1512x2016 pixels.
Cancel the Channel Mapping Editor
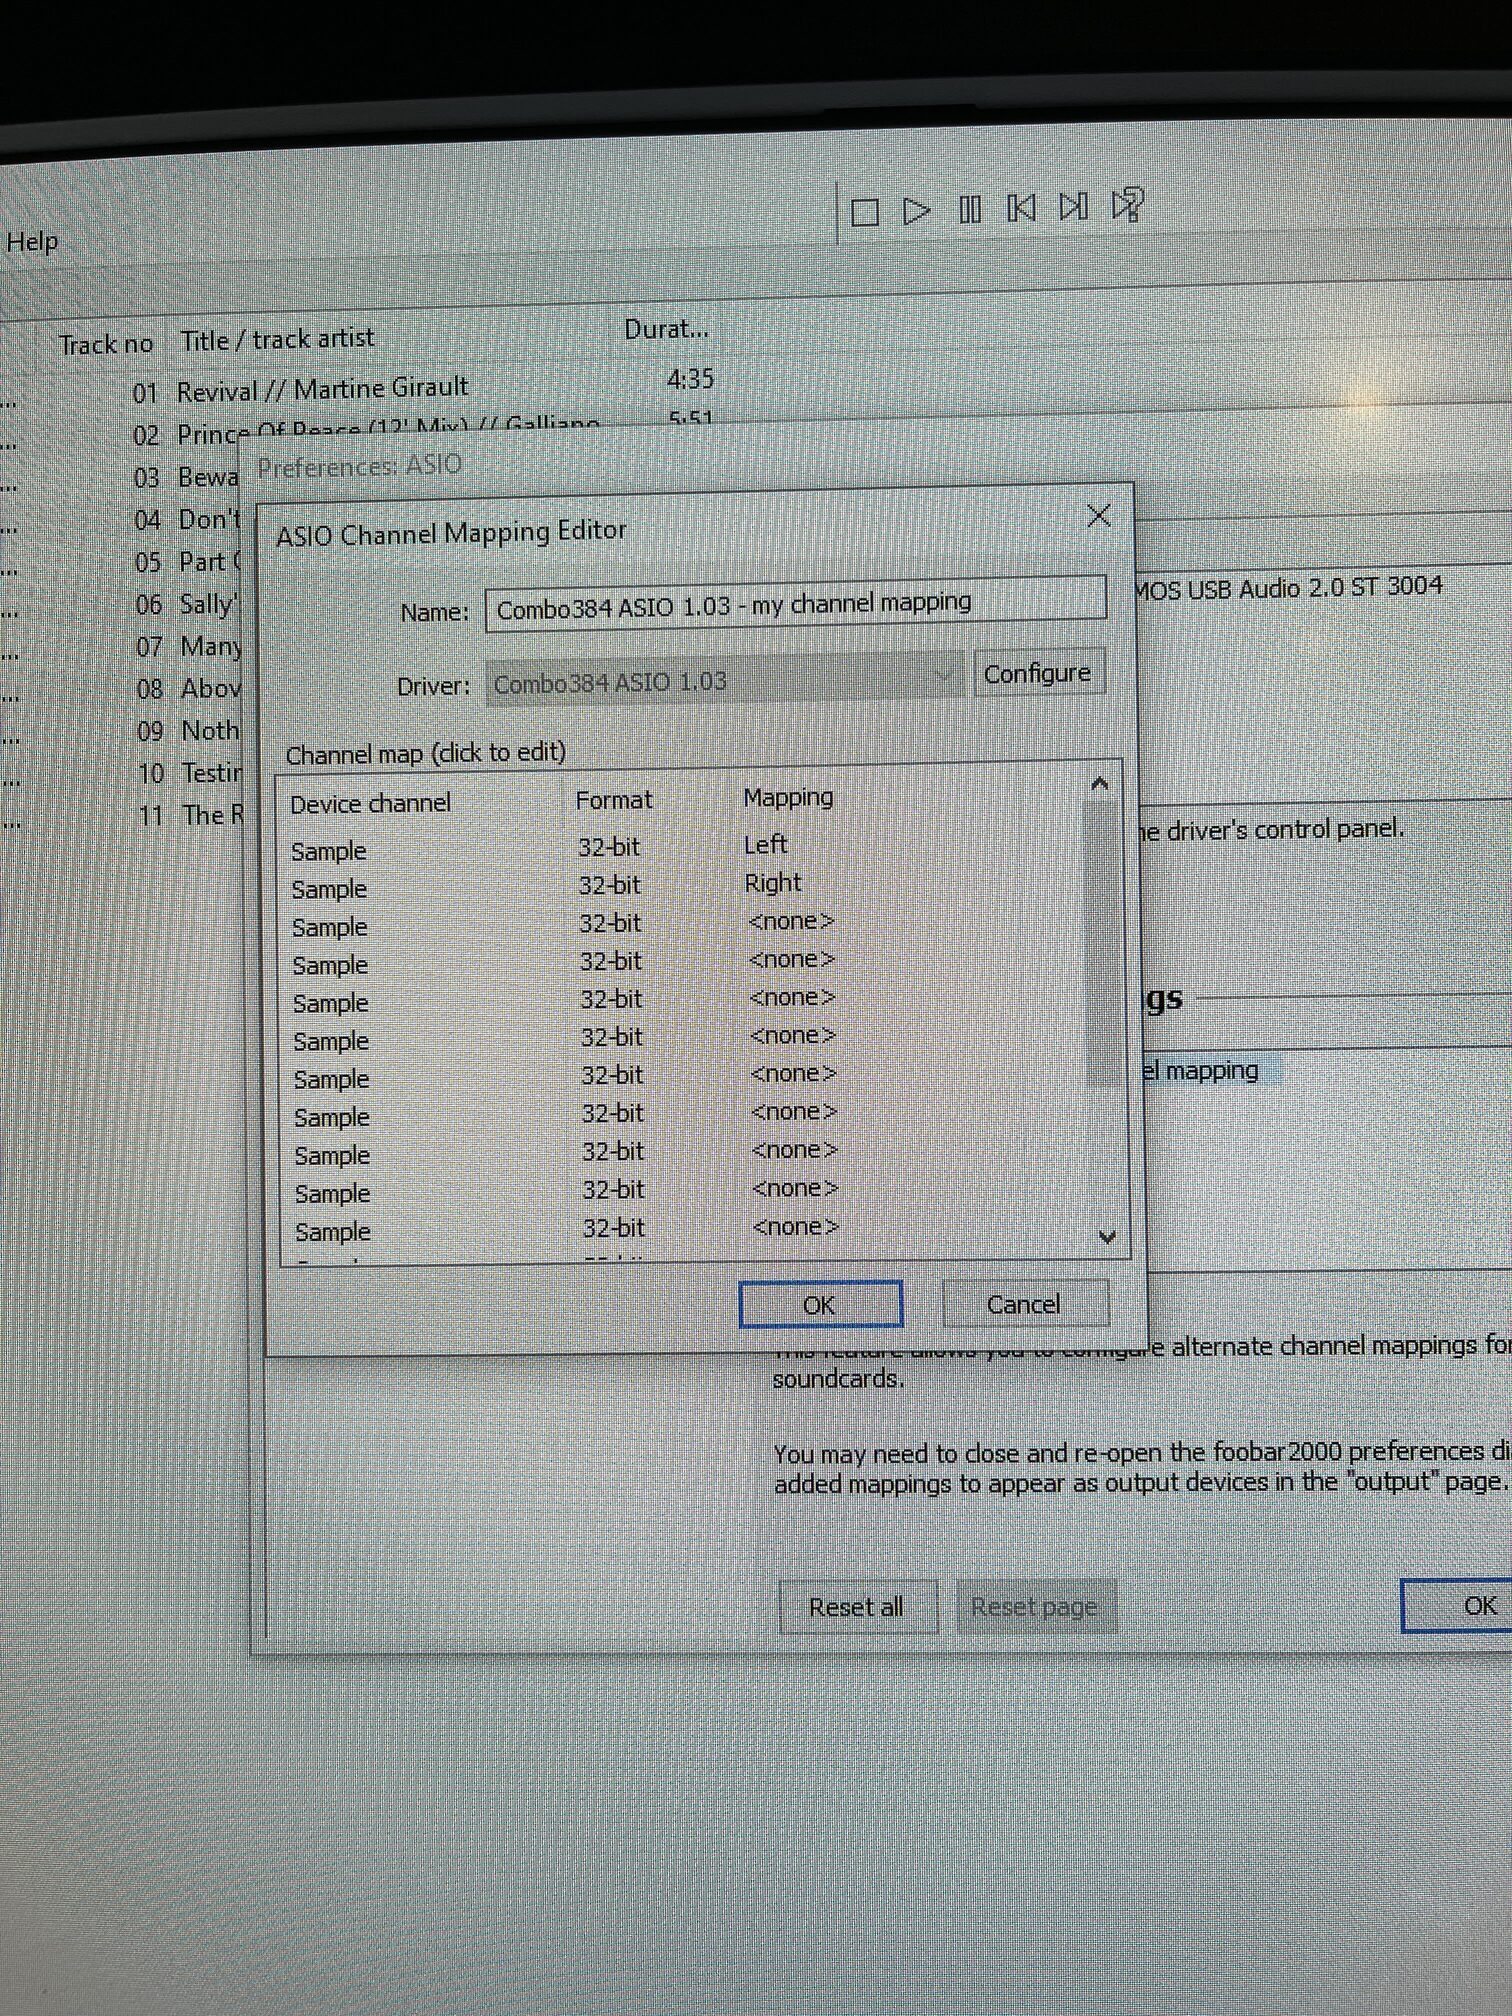1024,1303
